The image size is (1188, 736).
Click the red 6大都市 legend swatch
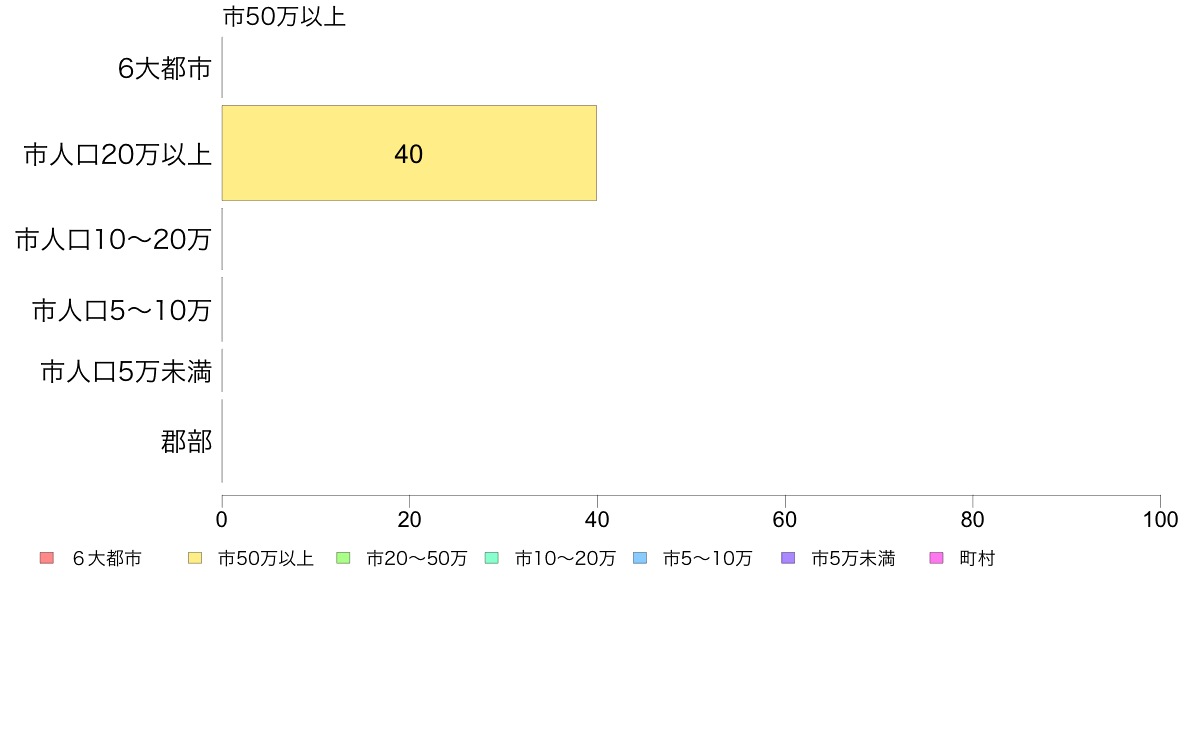point(47,558)
